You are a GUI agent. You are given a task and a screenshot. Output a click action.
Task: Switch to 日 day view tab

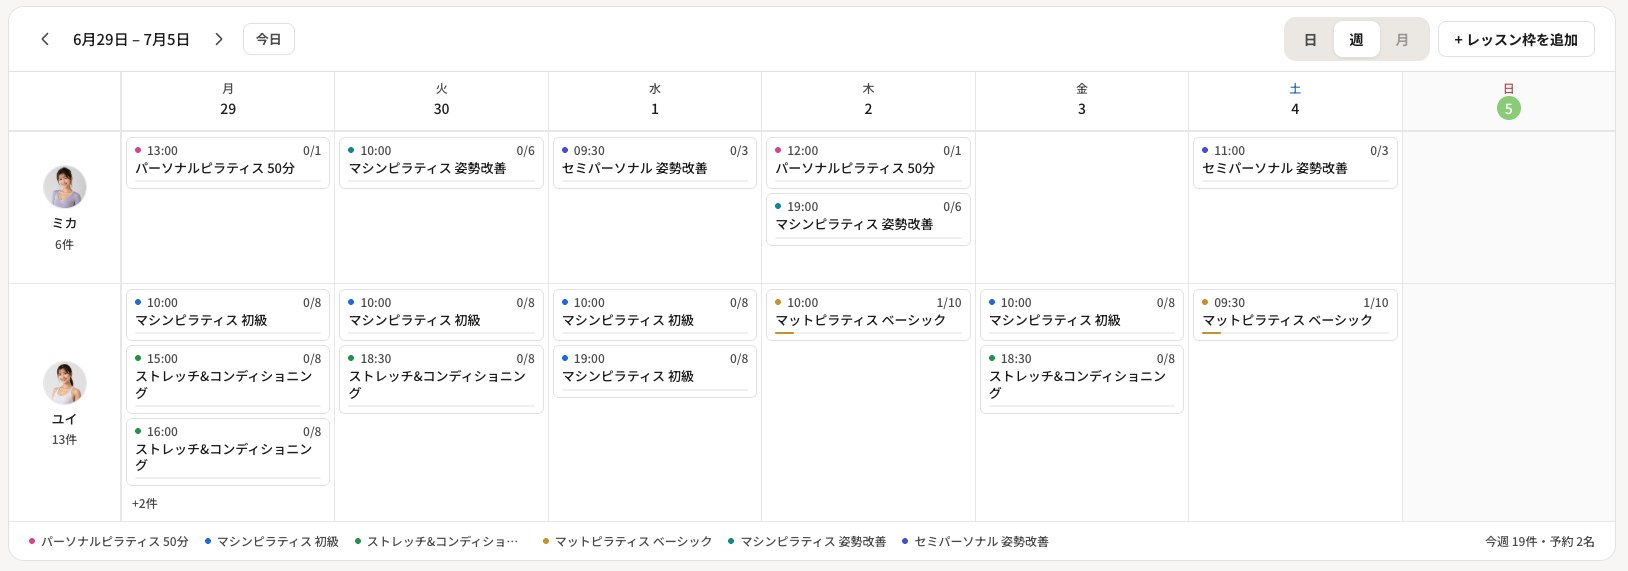[x=1310, y=39]
